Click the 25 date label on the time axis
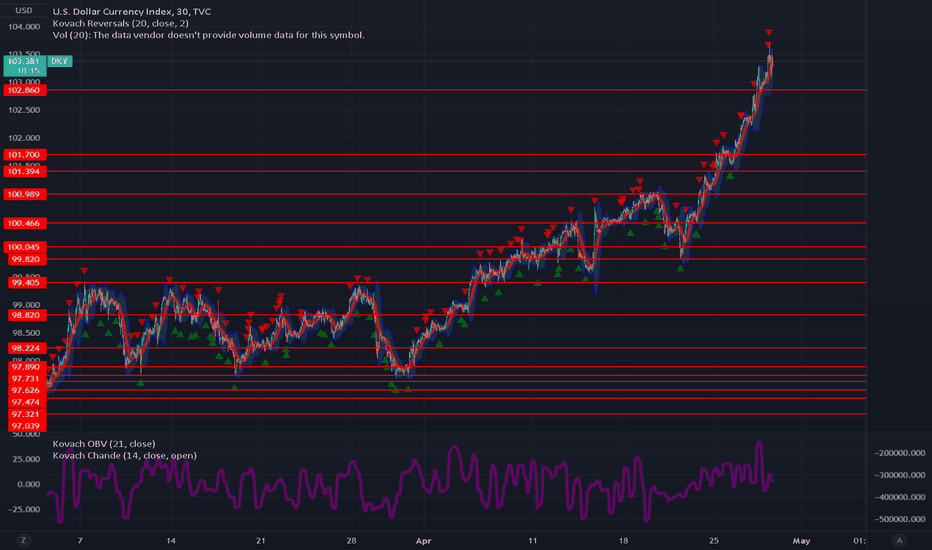932x550 pixels. click(713, 540)
